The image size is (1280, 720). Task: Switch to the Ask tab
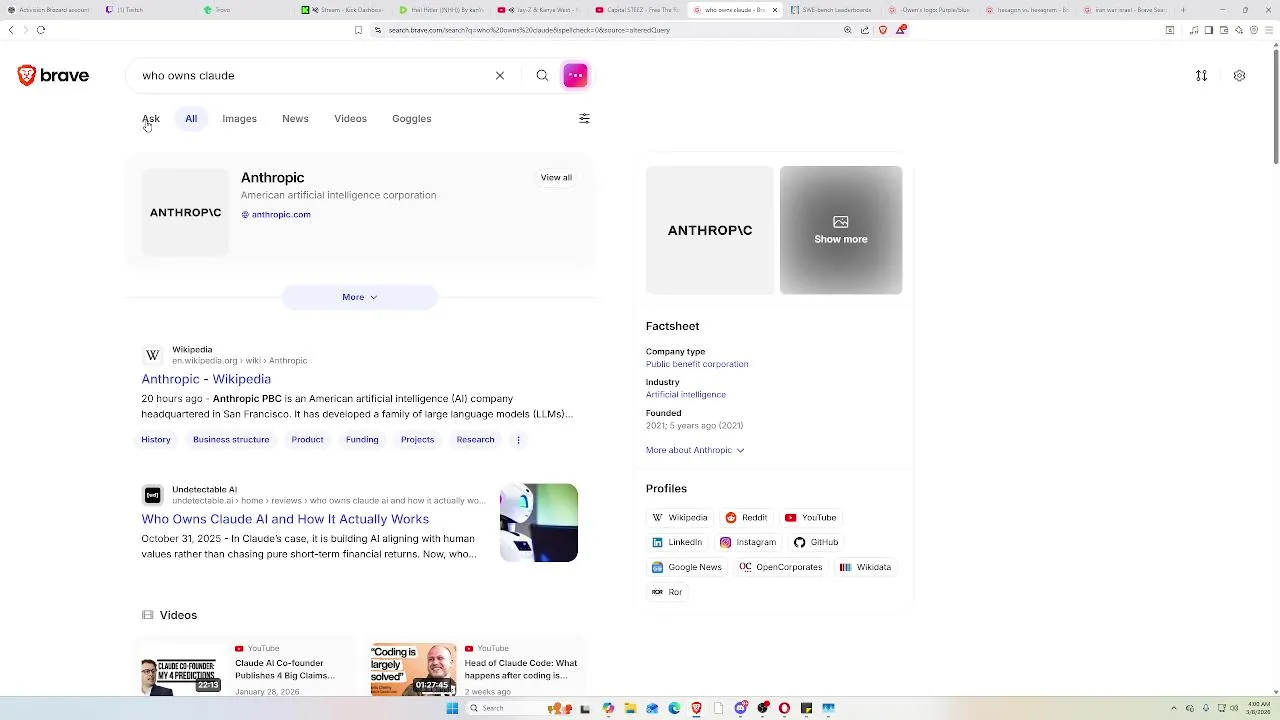[151, 118]
